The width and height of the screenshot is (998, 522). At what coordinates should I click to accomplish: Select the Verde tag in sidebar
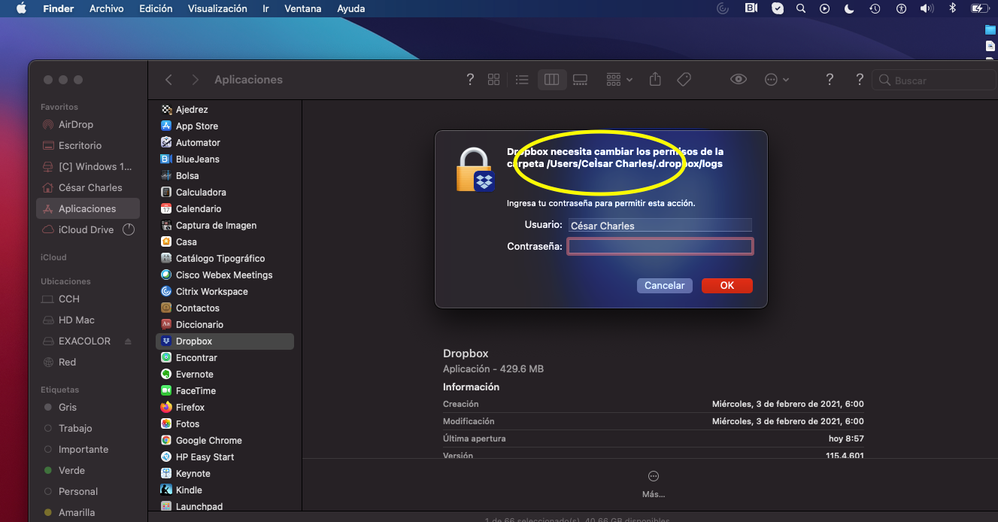(x=88, y=470)
